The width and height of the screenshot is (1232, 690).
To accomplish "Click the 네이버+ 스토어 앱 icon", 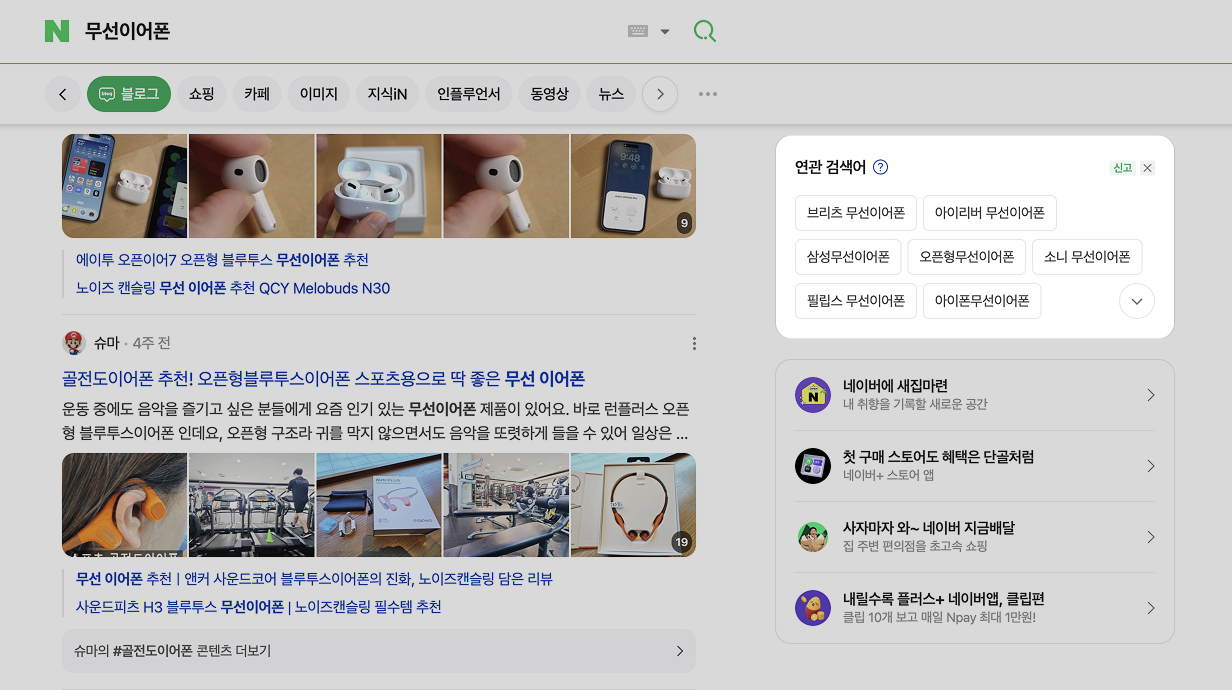I will [813, 466].
